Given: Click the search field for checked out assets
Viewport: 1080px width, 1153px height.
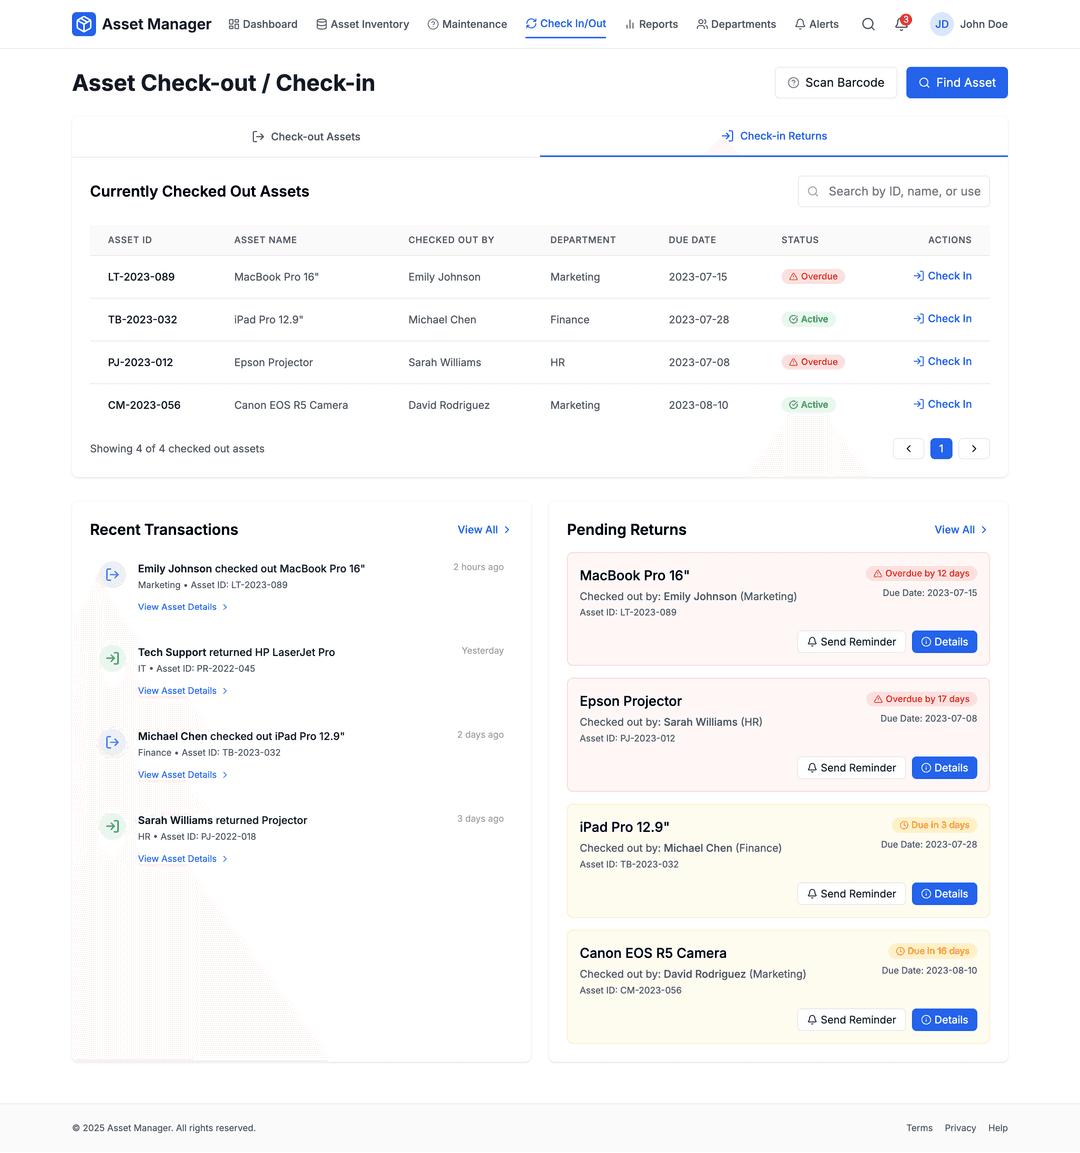Looking at the screenshot, I should tap(893, 191).
